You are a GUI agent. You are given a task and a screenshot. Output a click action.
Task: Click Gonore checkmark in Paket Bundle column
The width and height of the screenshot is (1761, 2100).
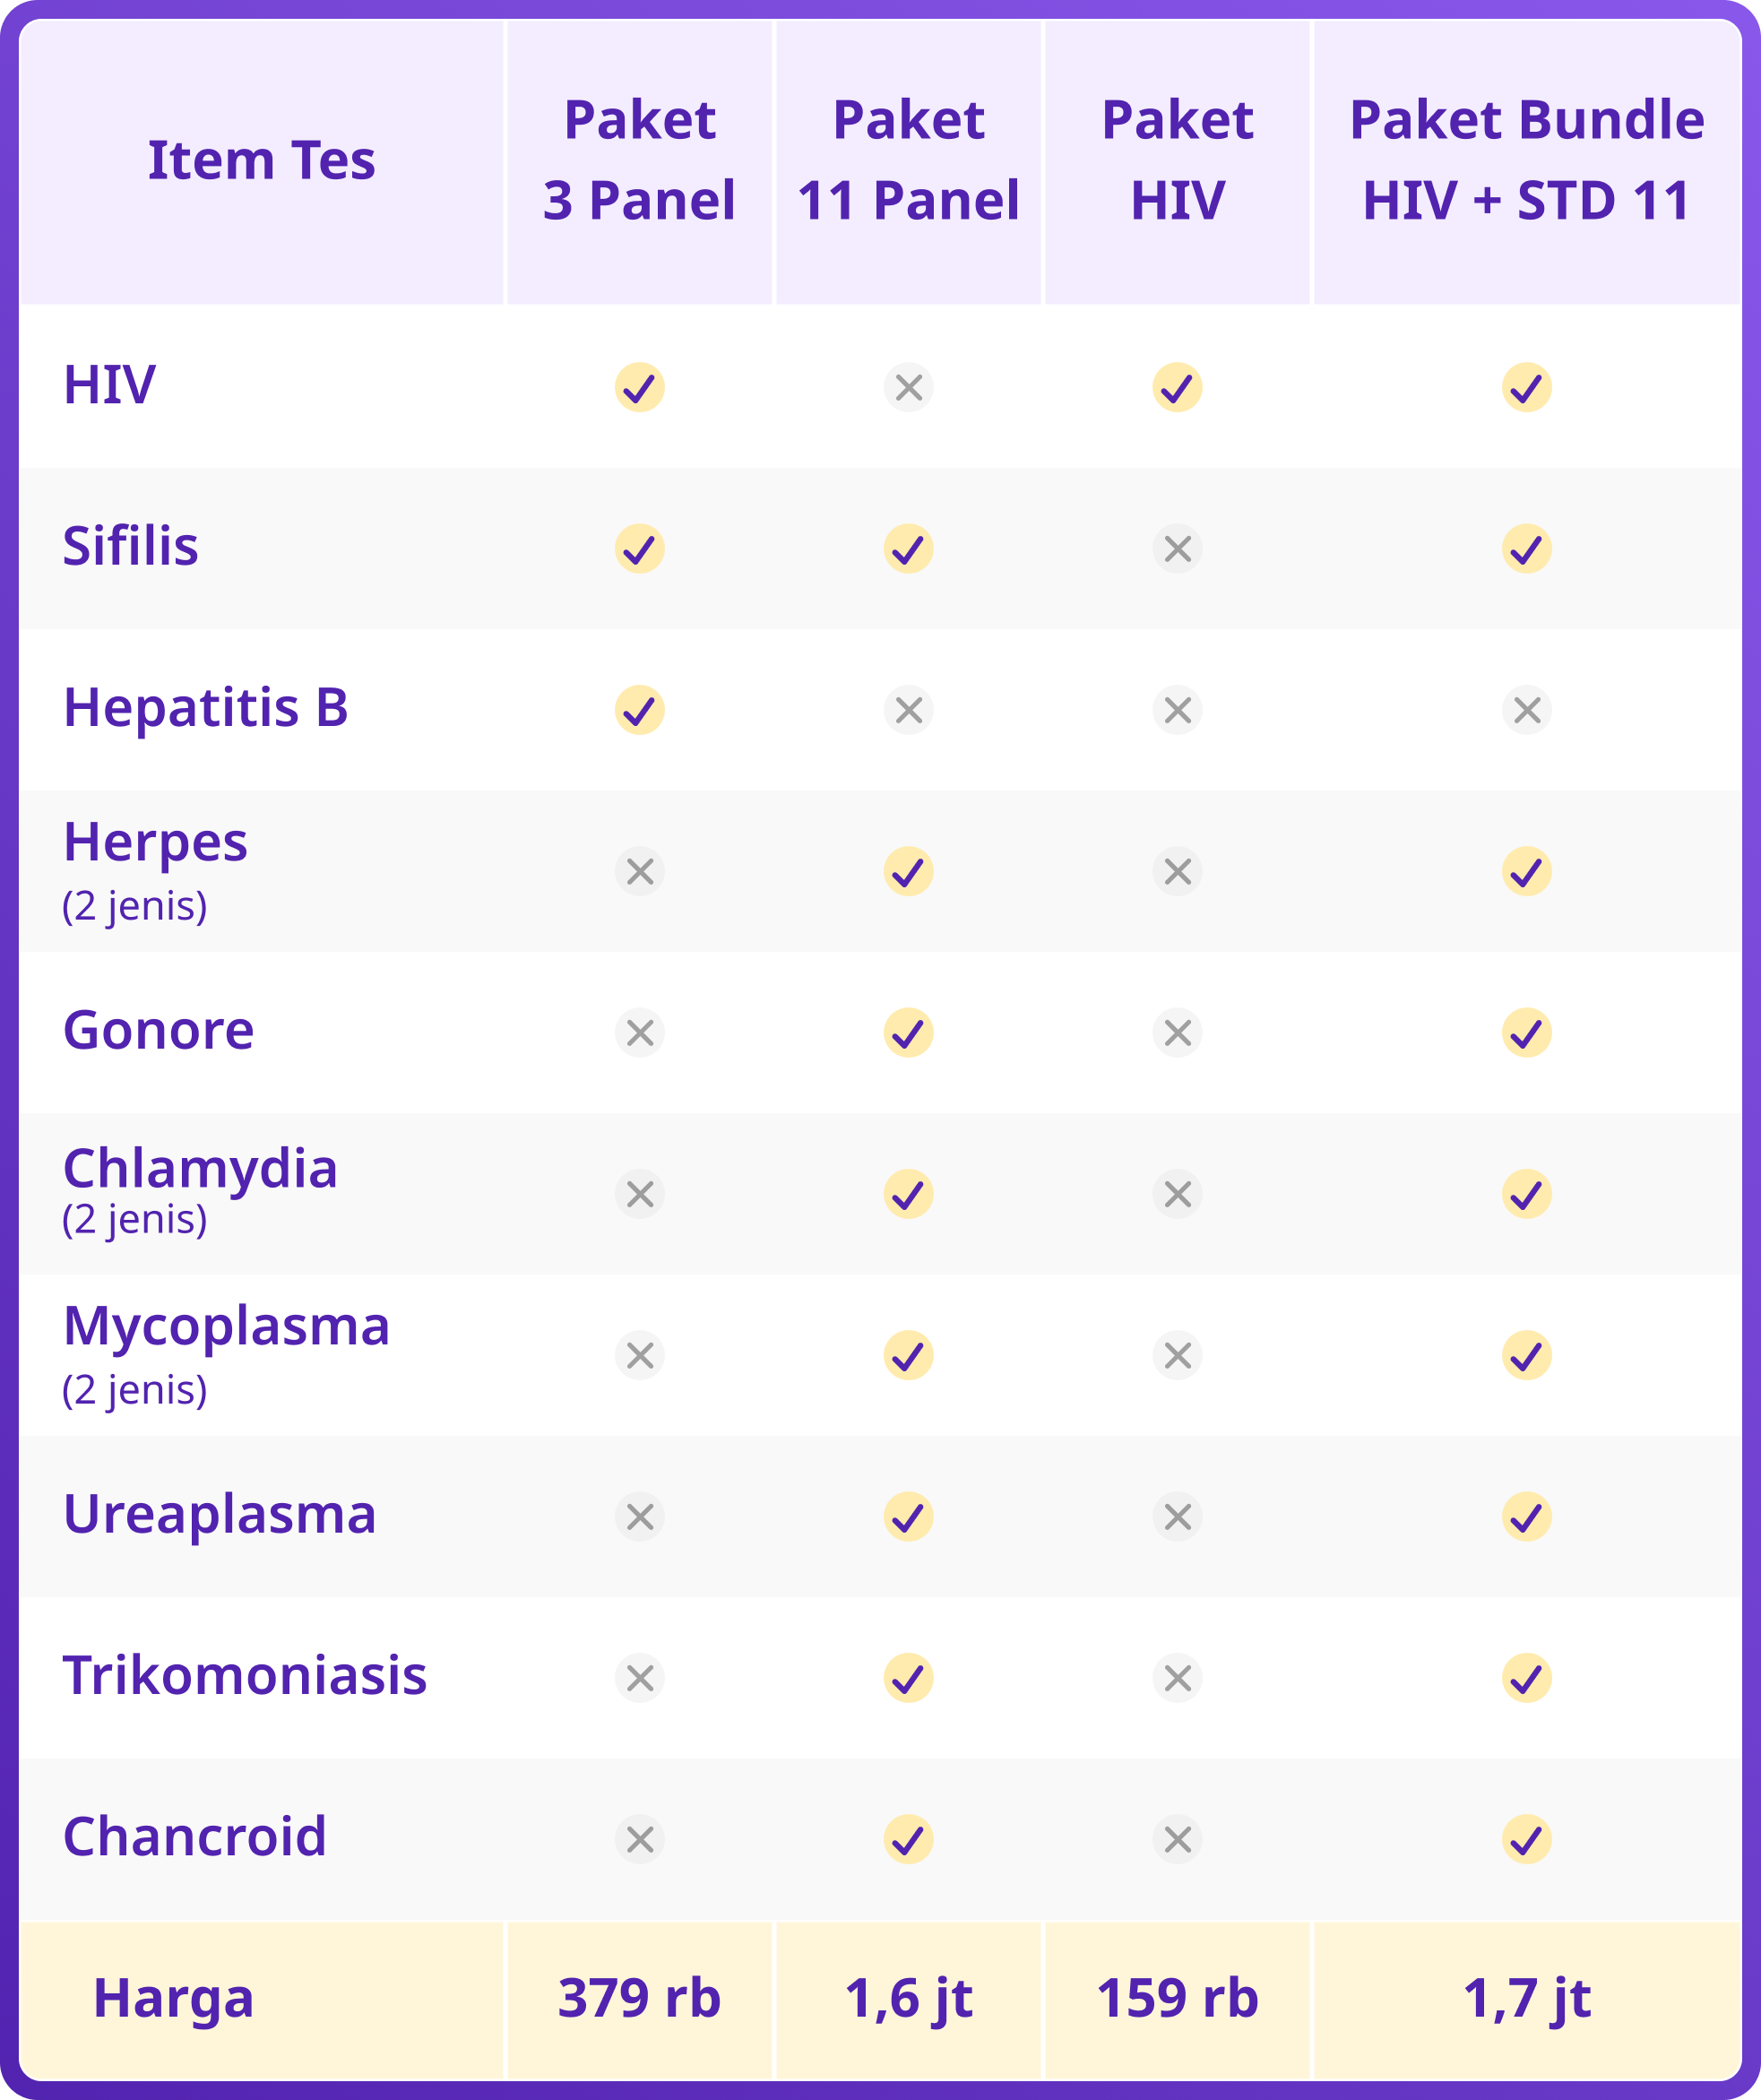[1526, 1032]
